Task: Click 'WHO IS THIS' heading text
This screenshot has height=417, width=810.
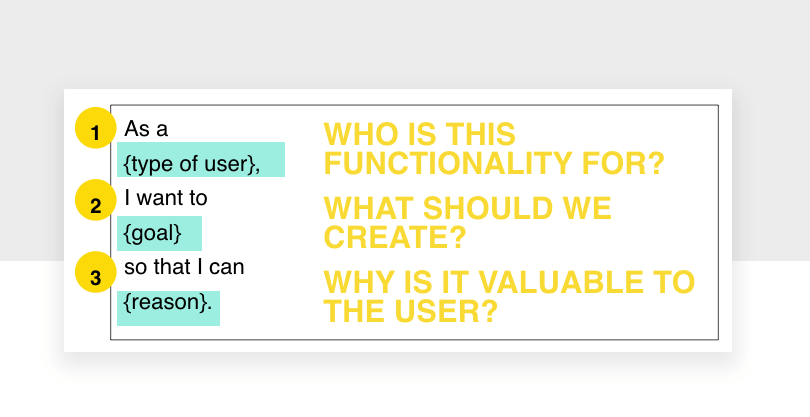Action: coord(419,134)
